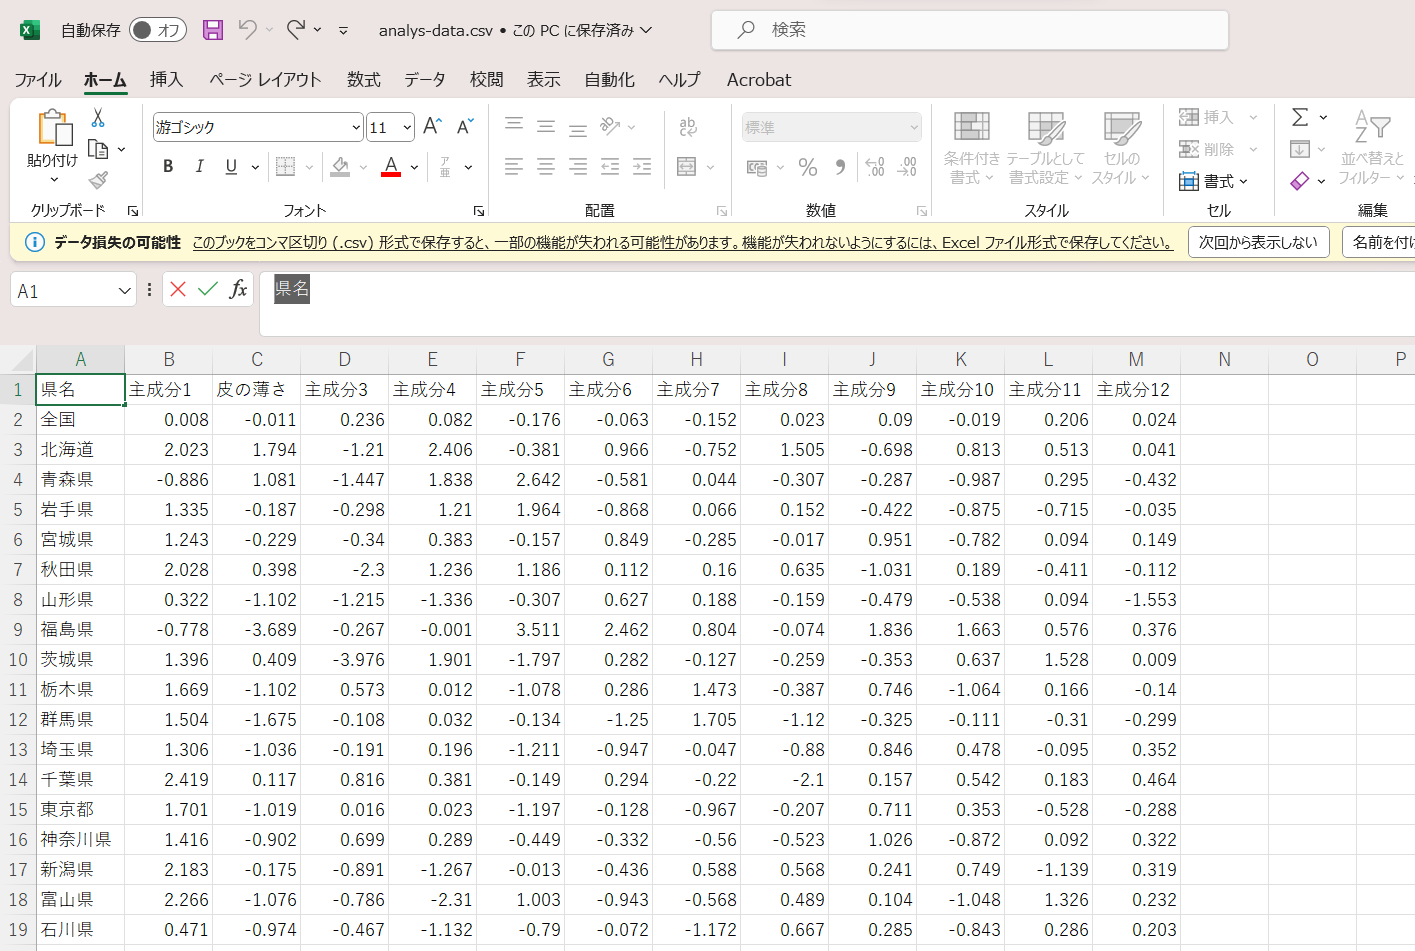Toggle align left button
The width and height of the screenshot is (1415, 951).
(514, 166)
